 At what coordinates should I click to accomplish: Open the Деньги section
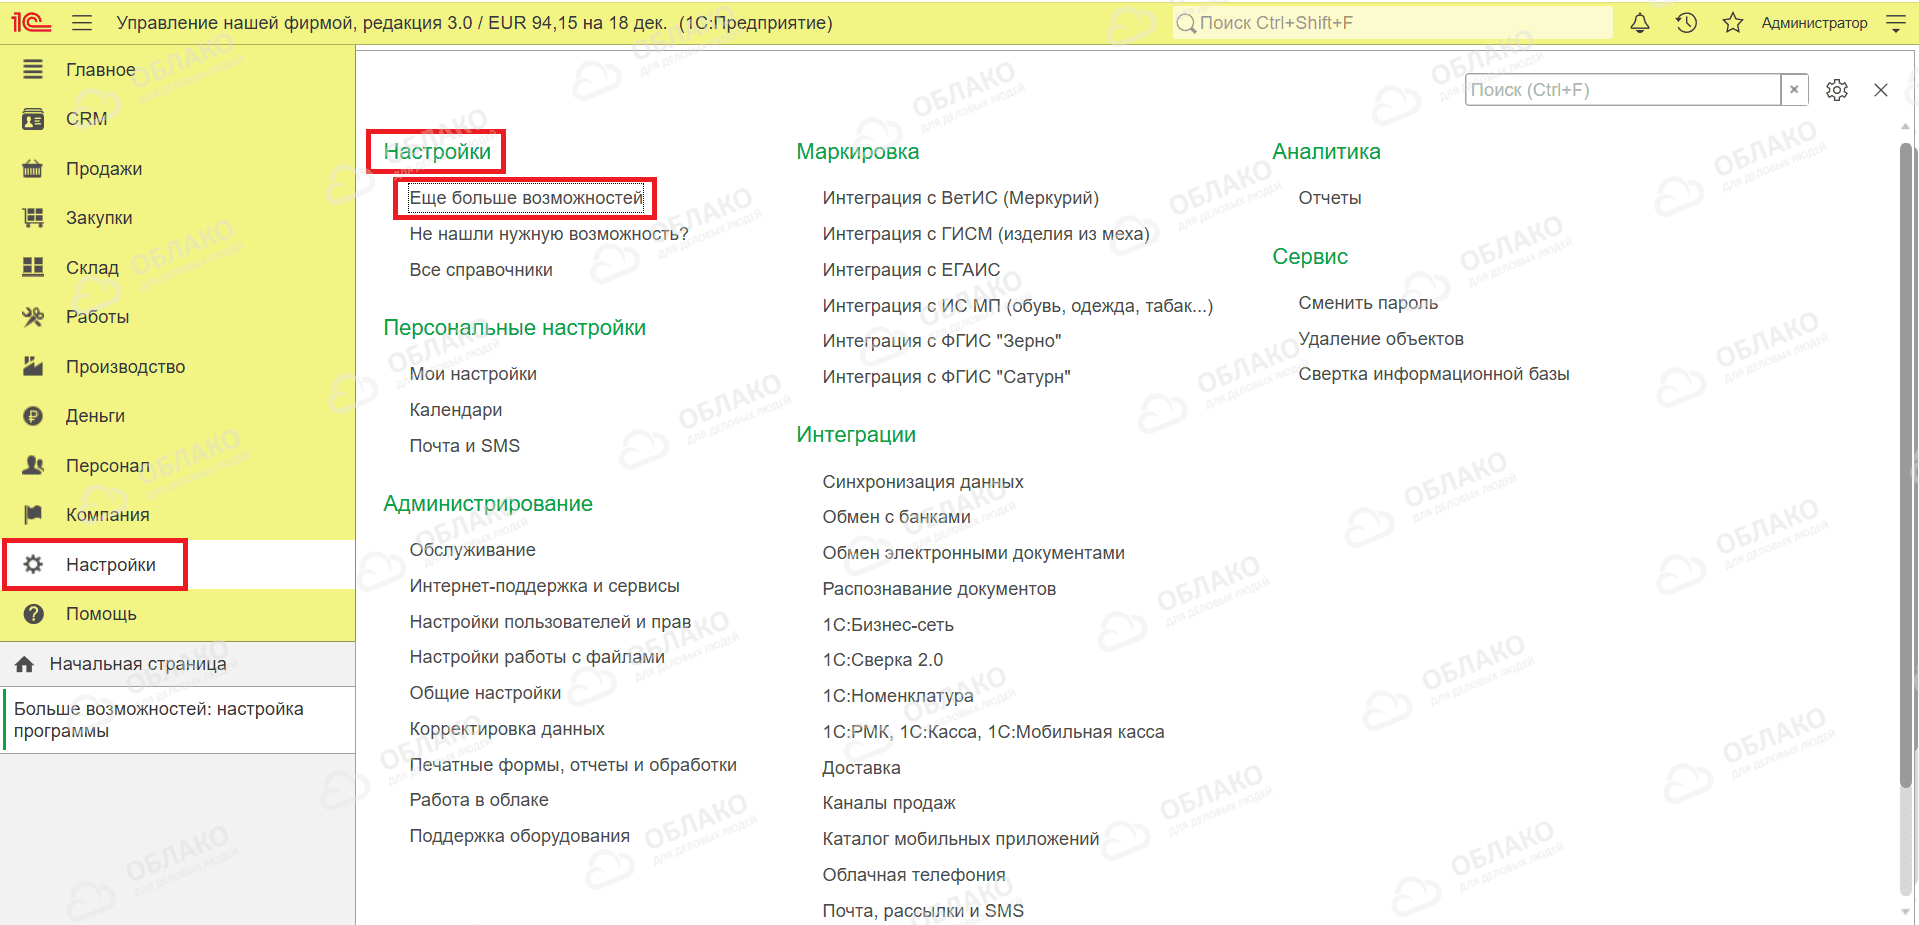coord(95,416)
